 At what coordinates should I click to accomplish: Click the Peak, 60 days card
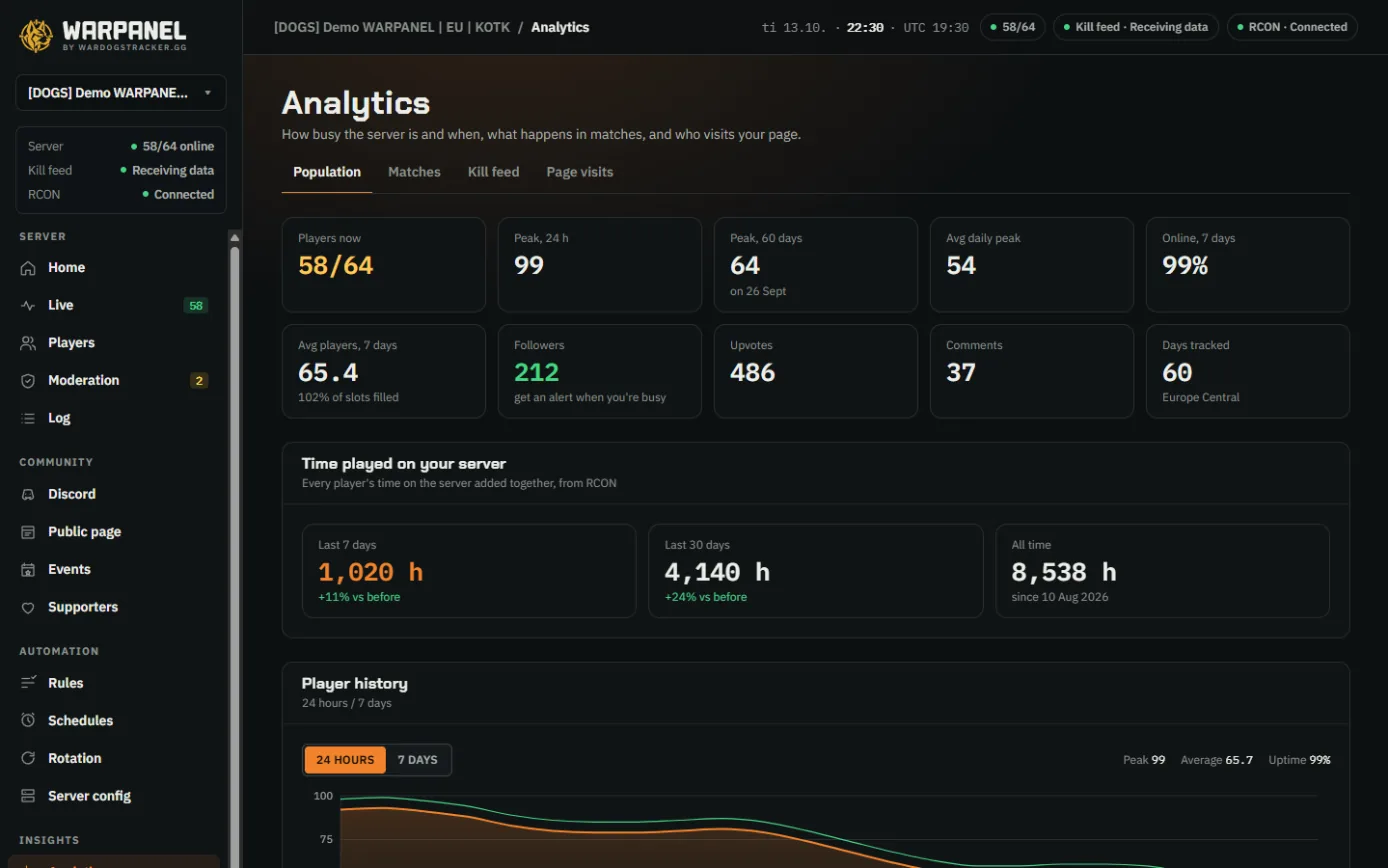click(816, 265)
